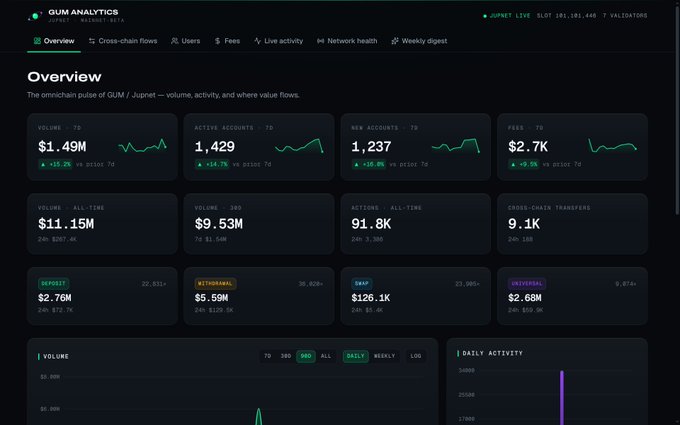680x425 pixels.
Task: Click the up arrow in the +14.7% badge
Action: point(199,164)
